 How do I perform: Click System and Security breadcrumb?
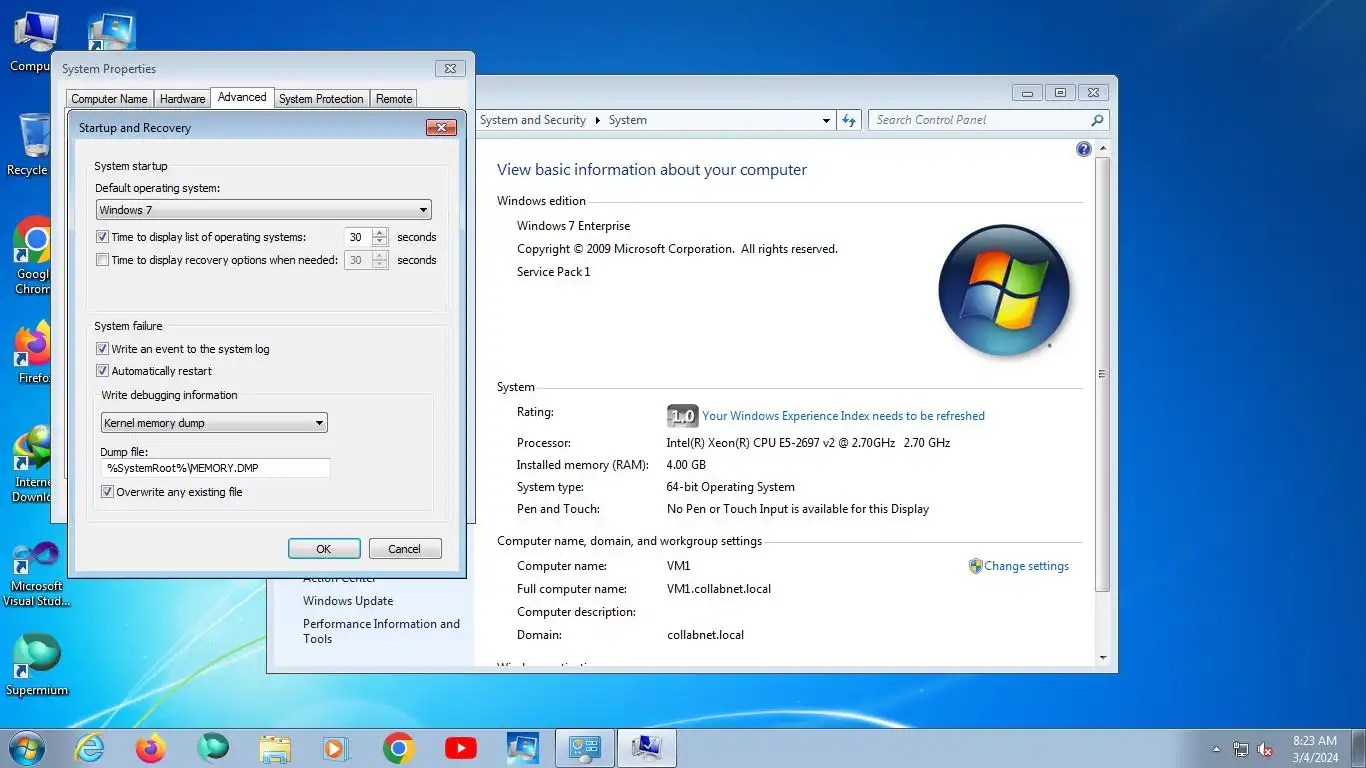tap(533, 120)
